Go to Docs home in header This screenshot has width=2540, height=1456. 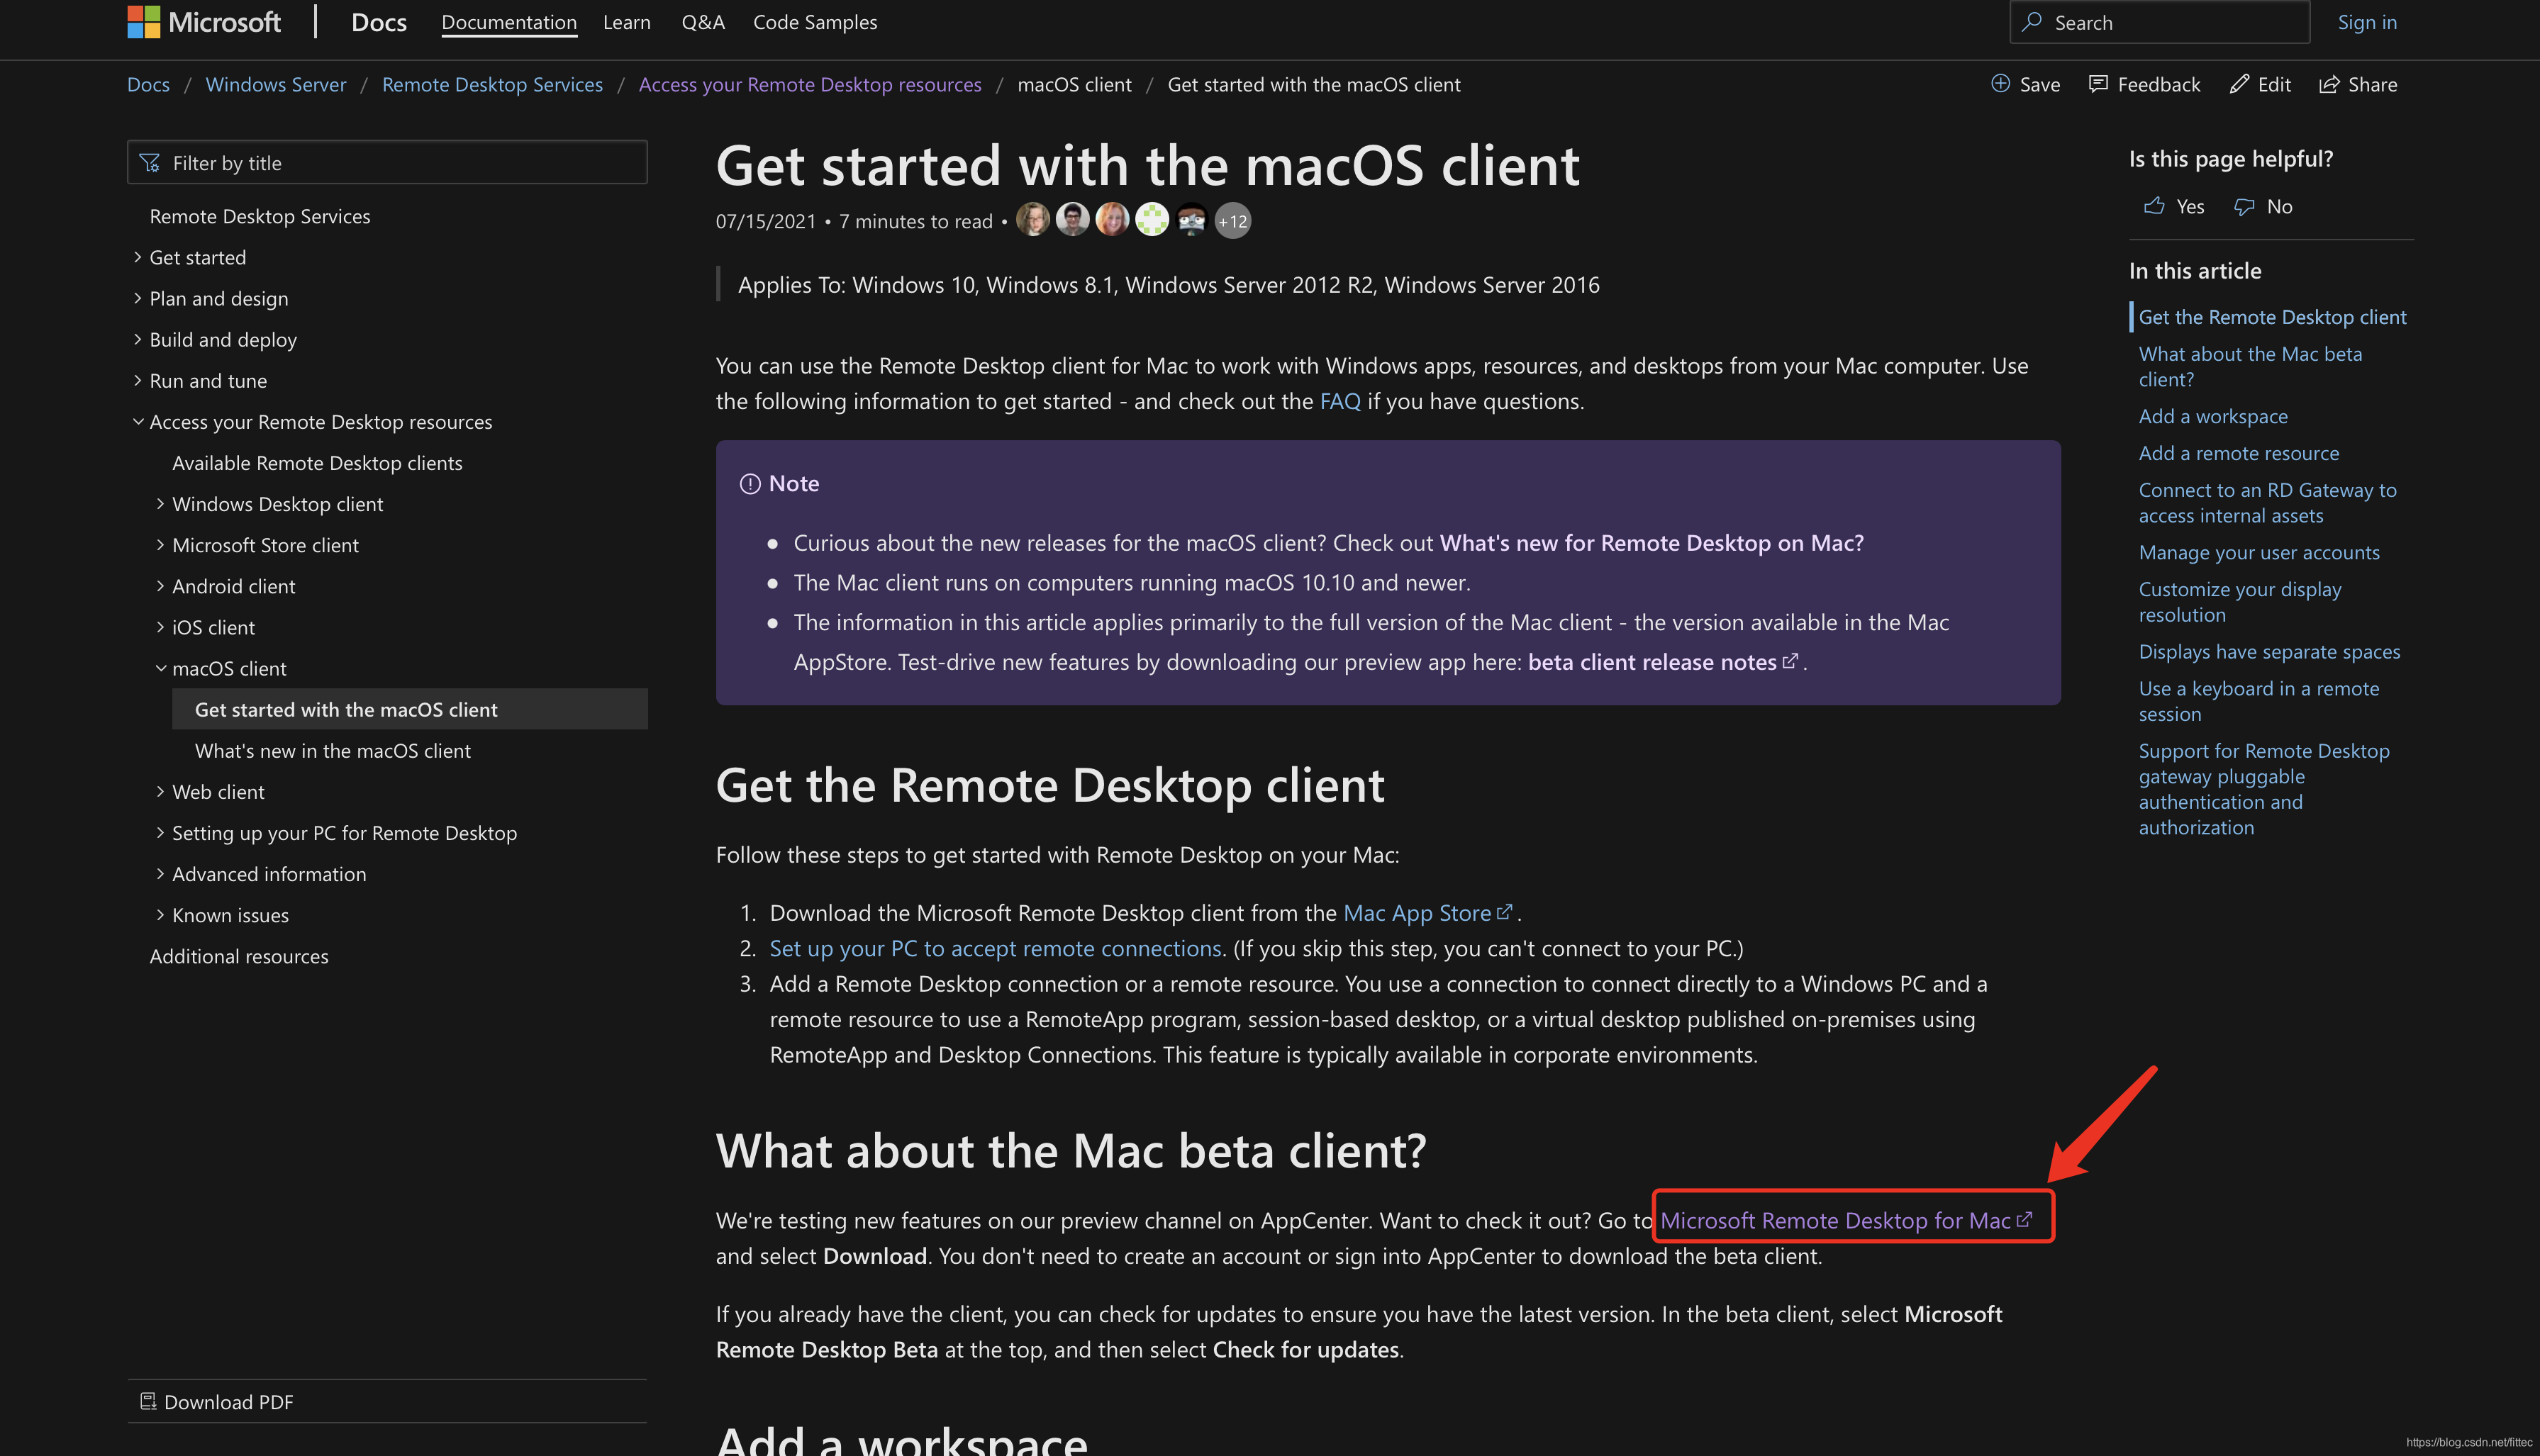point(379,22)
